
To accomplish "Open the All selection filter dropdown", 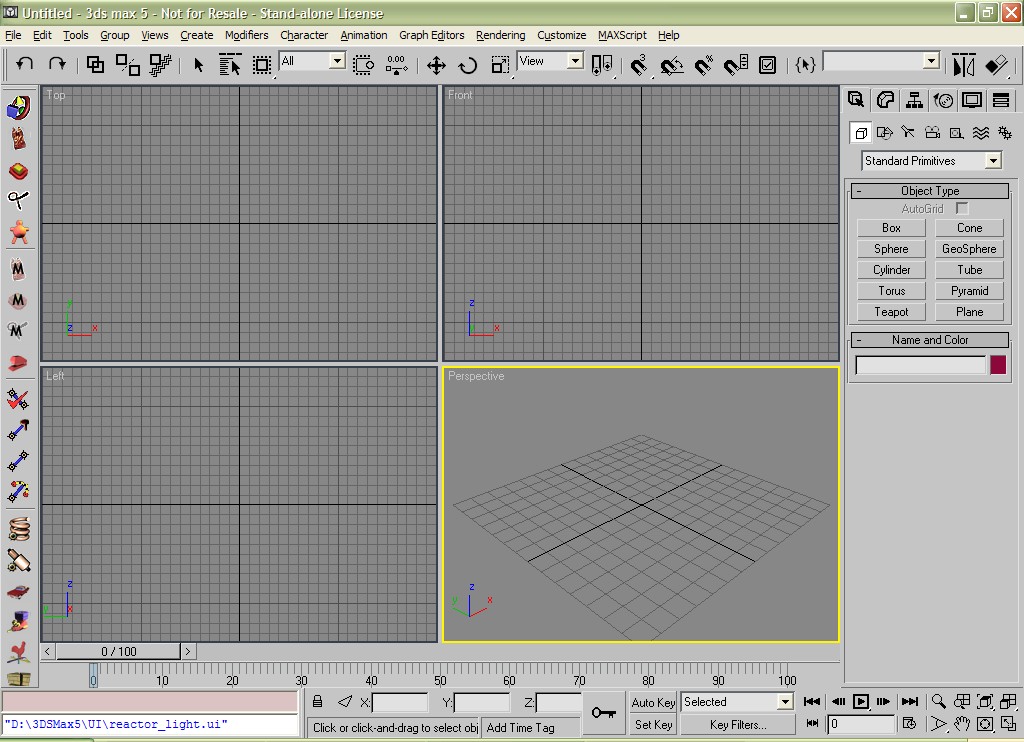I will coord(312,61).
